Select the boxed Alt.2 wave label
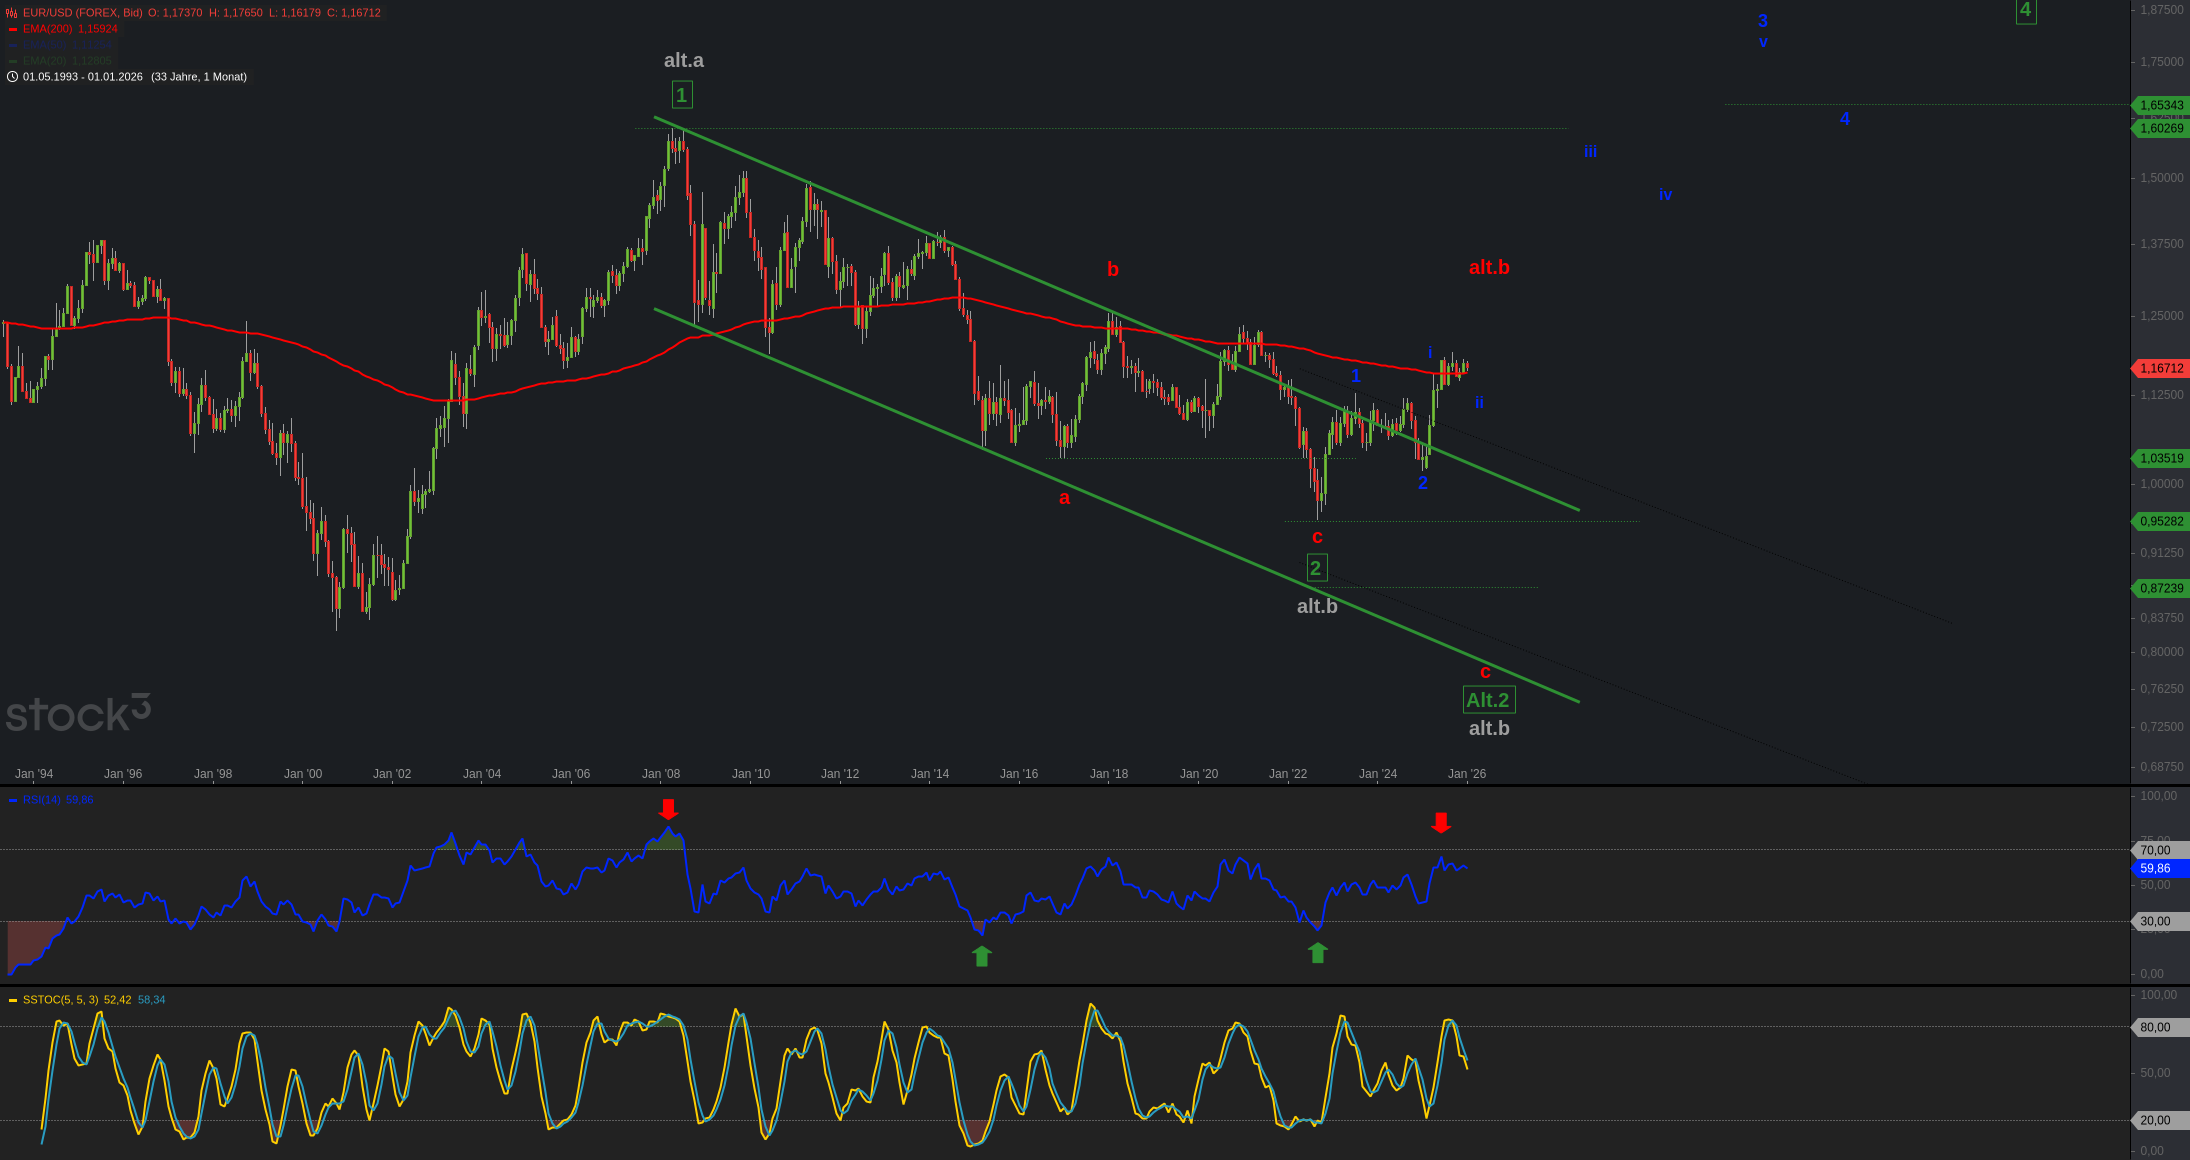The height and width of the screenshot is (1160, 2190). tap(1488, 700)
